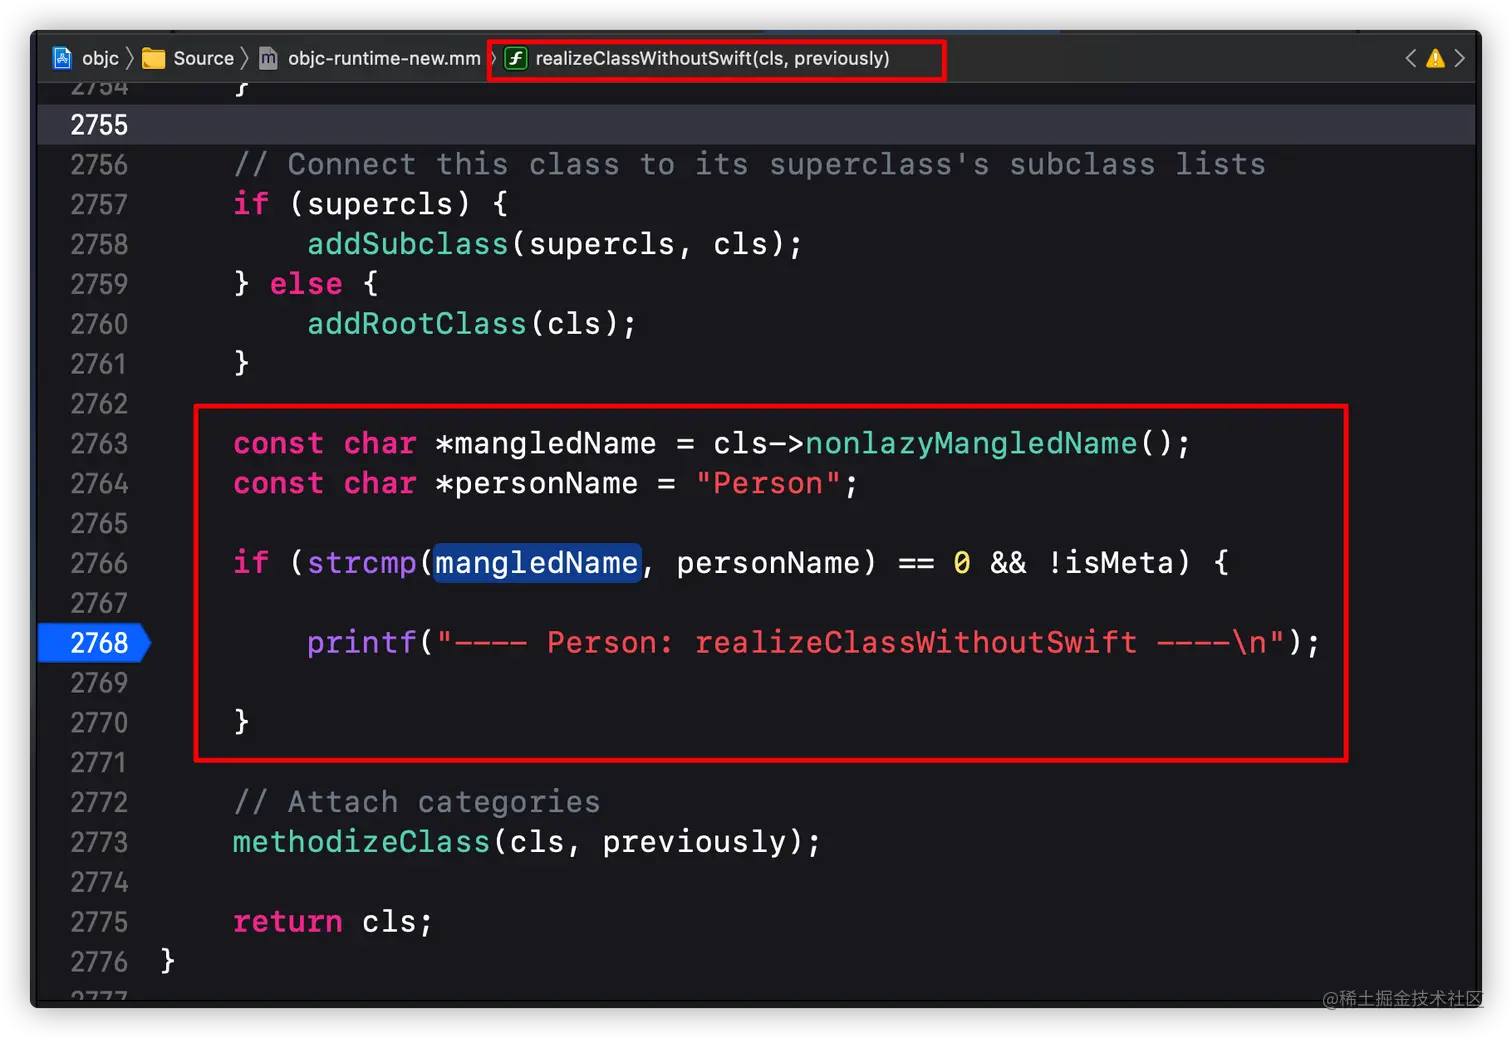Click line number 2773 in the gutter
Image resolution: width=1512 pixels, height=1038 pixels.
(99, 842)
